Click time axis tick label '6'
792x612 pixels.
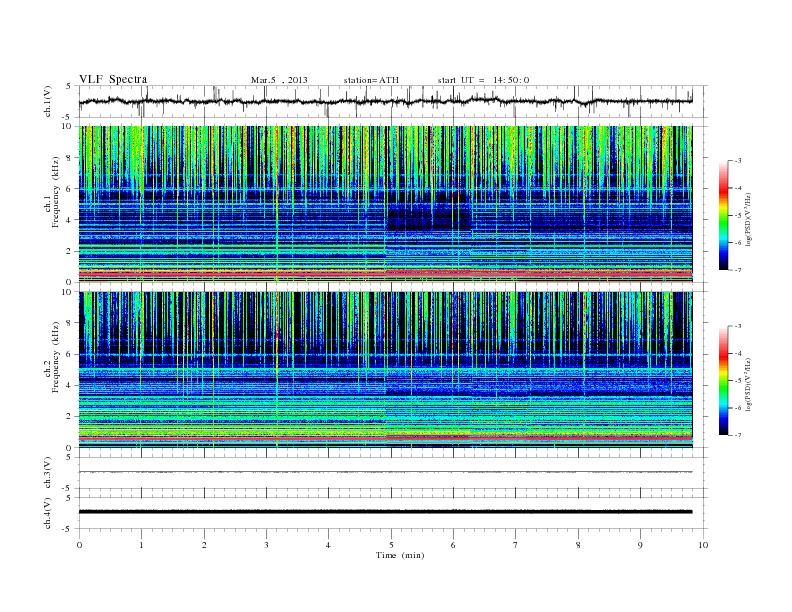(453, 545)
